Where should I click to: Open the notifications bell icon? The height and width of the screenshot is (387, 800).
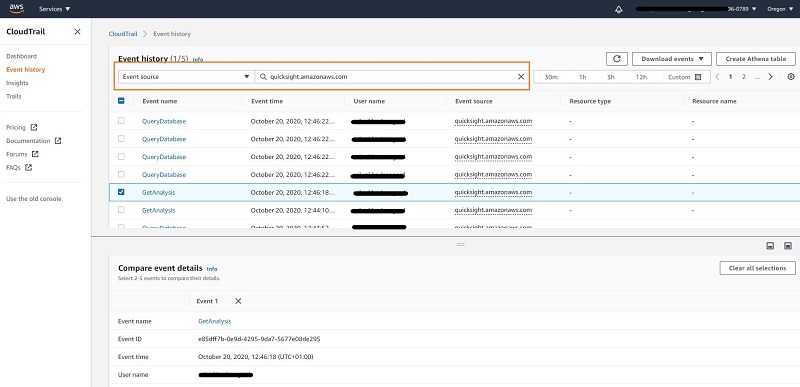click(619, 9)
